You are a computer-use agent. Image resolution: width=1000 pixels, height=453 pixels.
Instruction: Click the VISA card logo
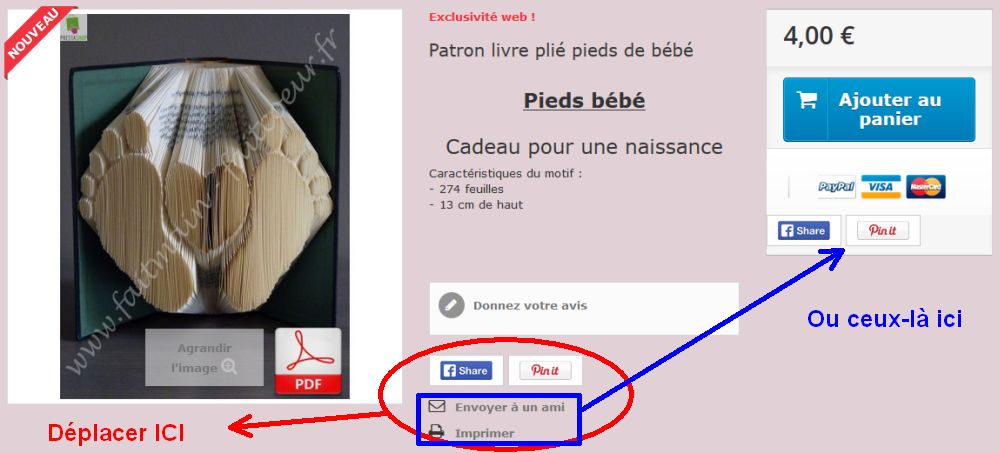click(x=881, y=187)
